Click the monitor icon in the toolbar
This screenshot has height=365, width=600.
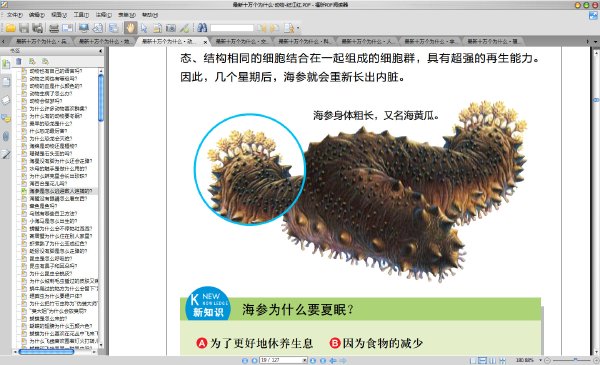pyautogui.click(x=83, y=28)
